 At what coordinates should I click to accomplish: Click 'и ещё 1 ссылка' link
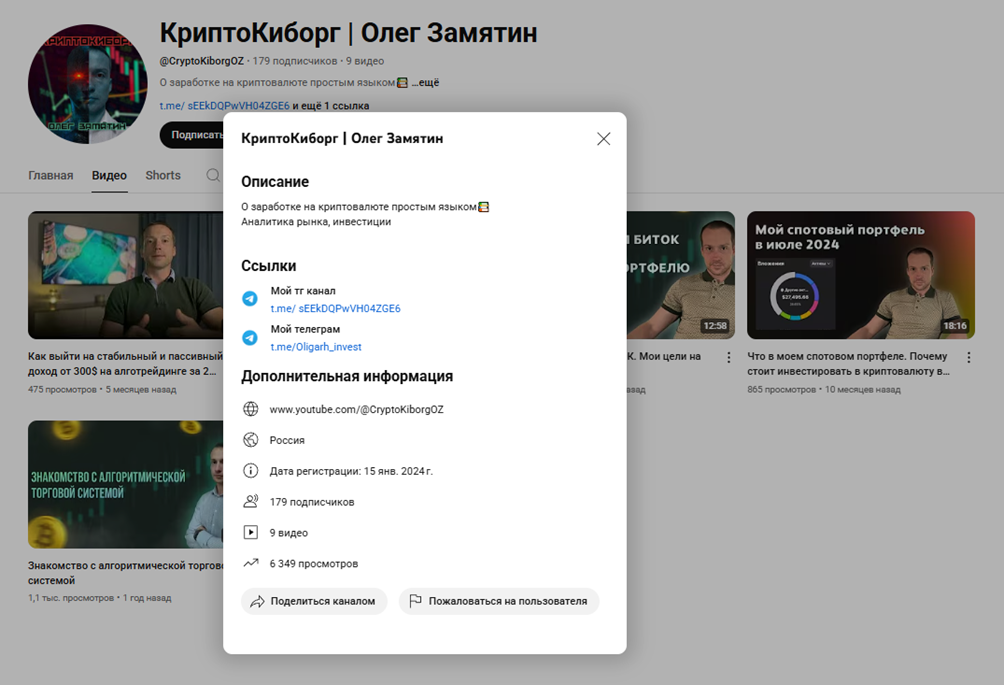pos(331,106)
